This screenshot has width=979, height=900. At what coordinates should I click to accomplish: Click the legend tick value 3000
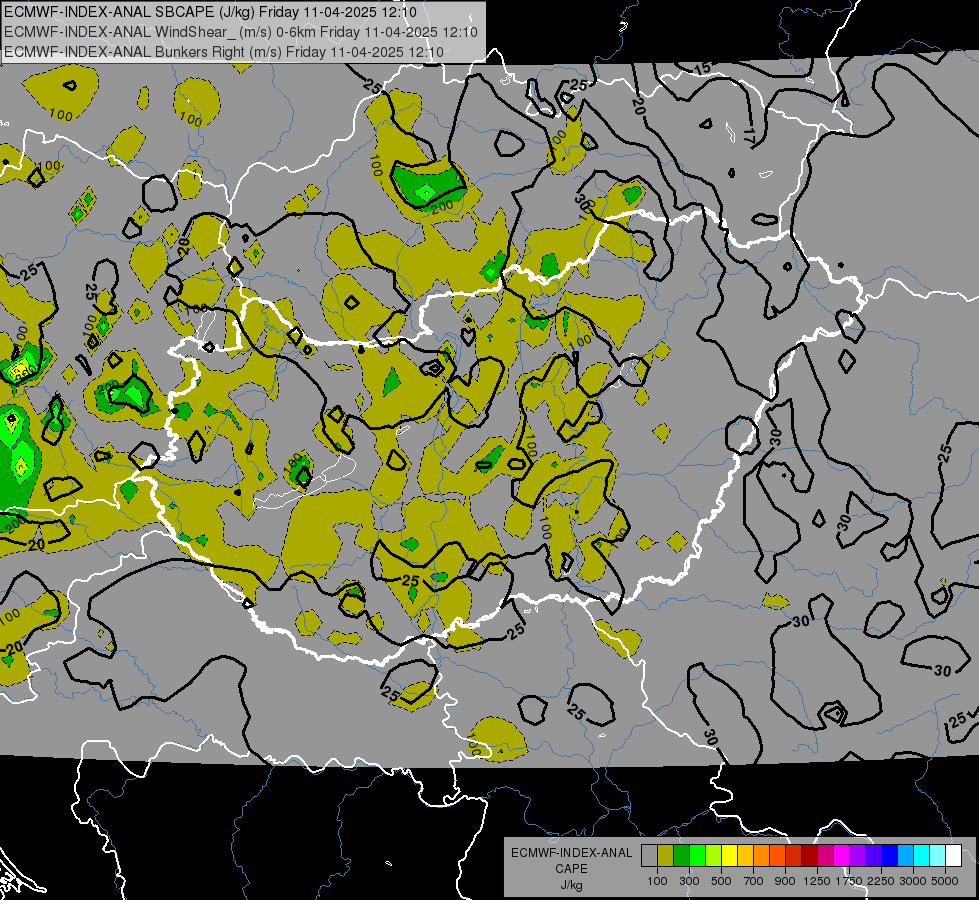(913, 881)
